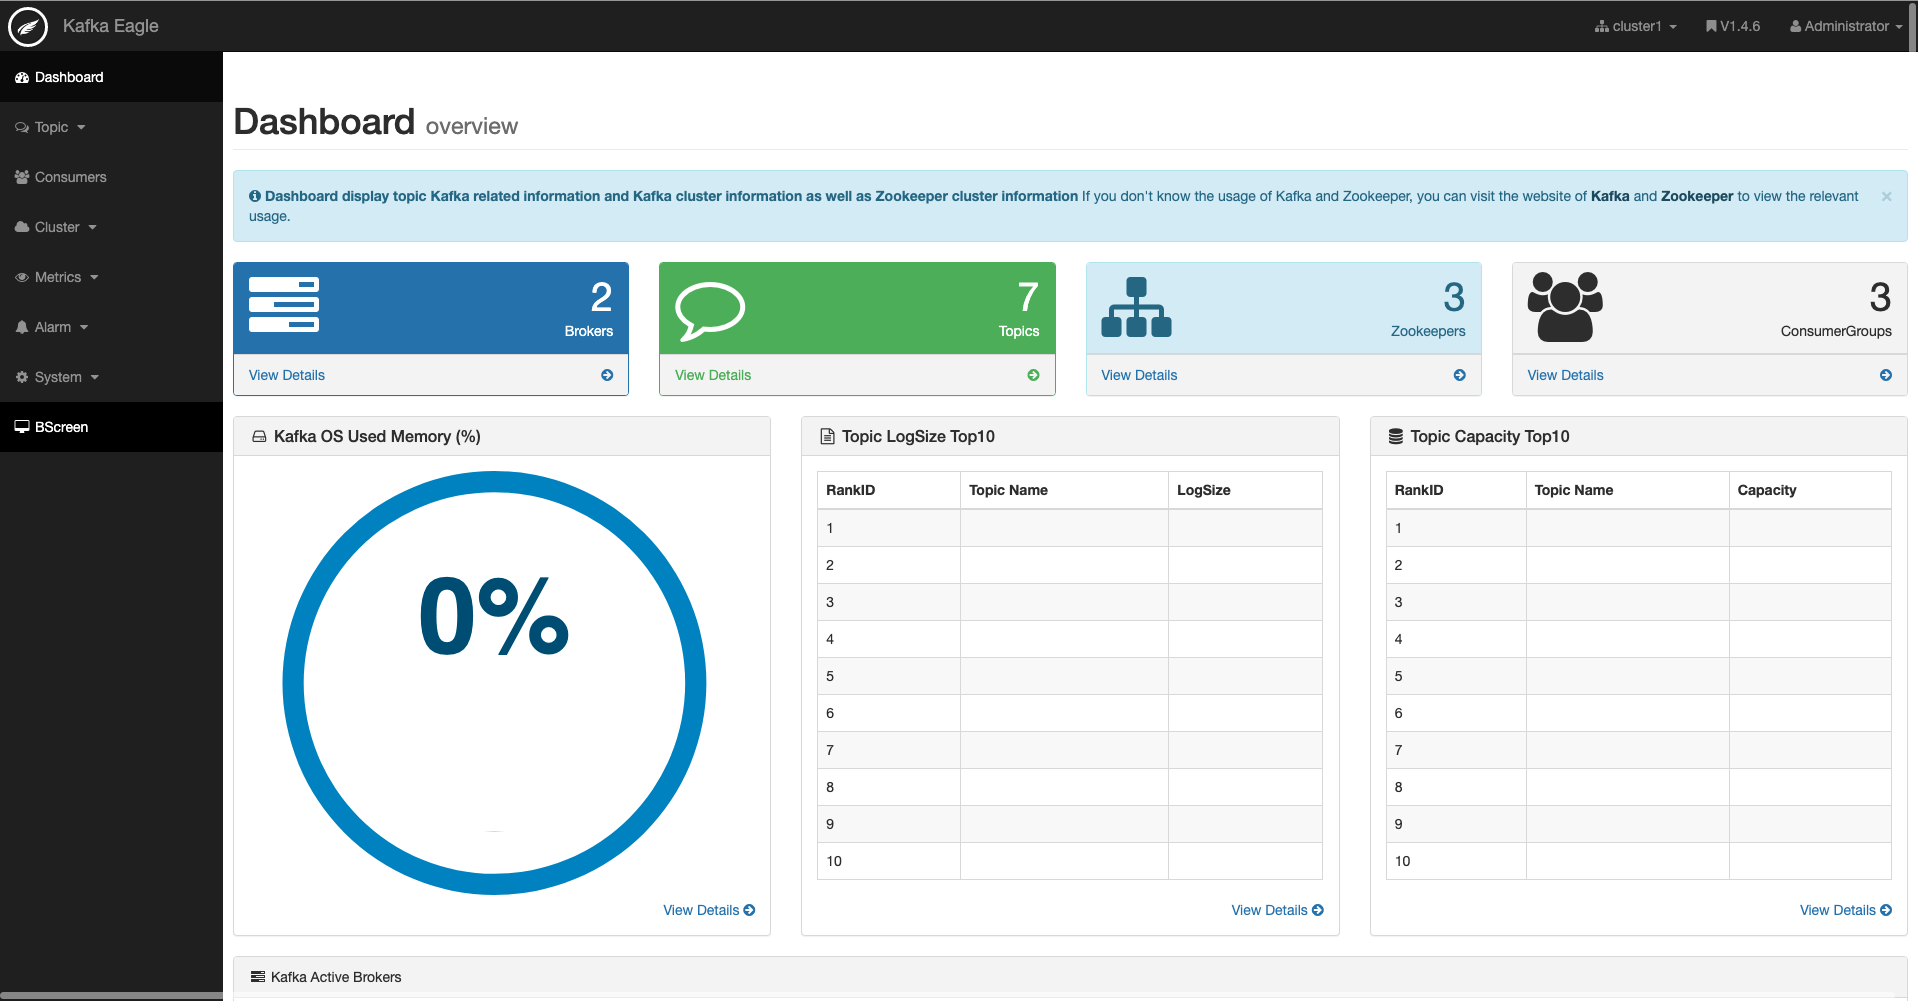
Task: Click the Alarm bell icon in sidebar
Action: (x=22, y=327)
